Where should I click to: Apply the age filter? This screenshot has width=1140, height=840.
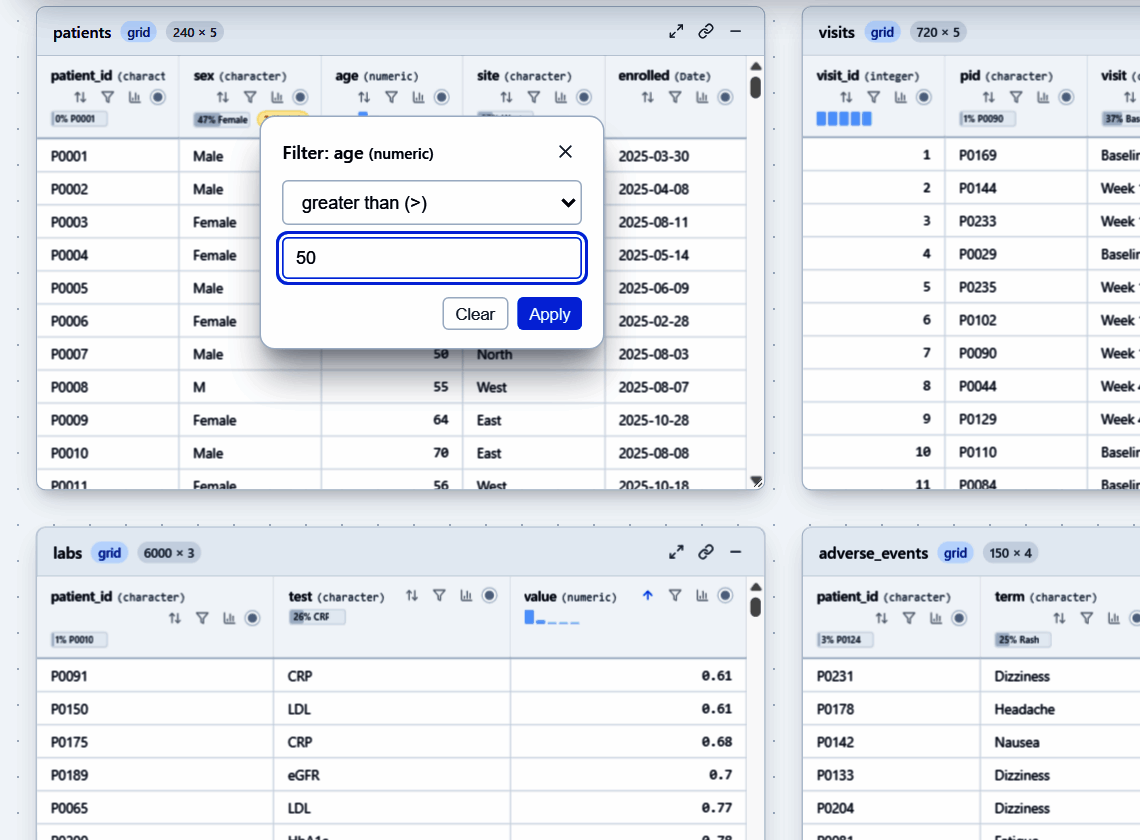coord(550,313)
